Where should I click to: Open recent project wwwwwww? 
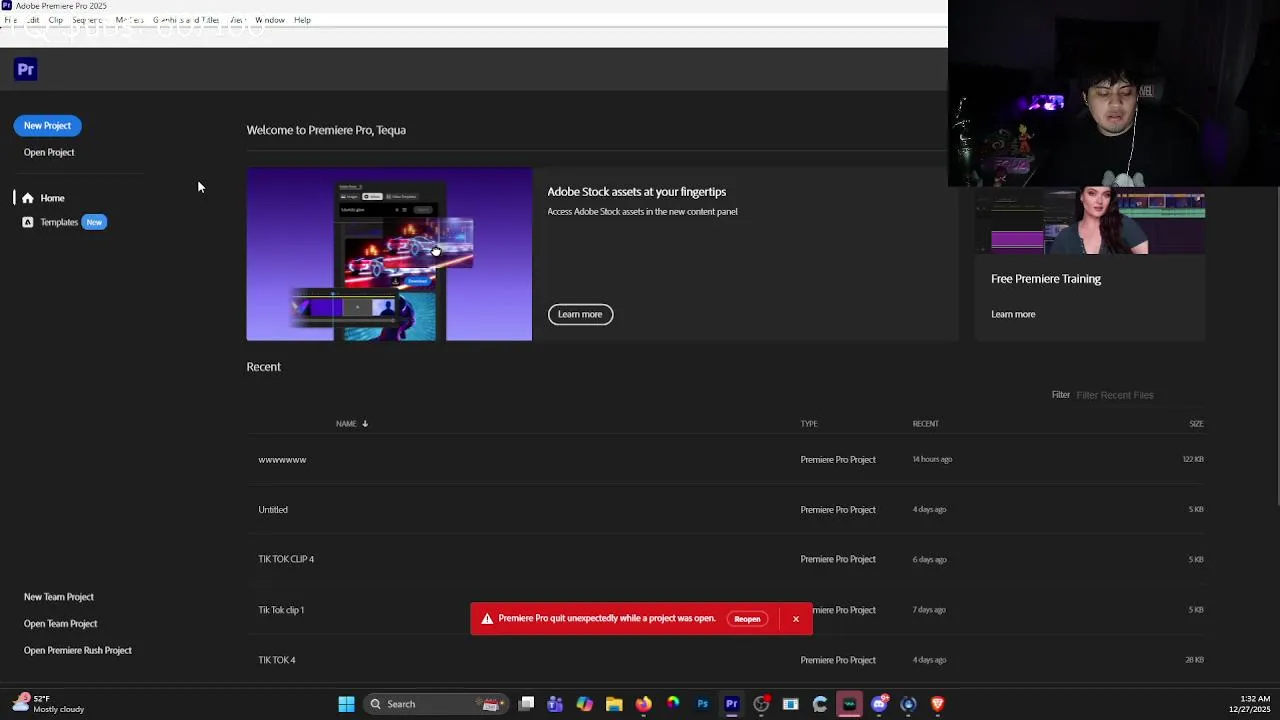tap(726, 460)
